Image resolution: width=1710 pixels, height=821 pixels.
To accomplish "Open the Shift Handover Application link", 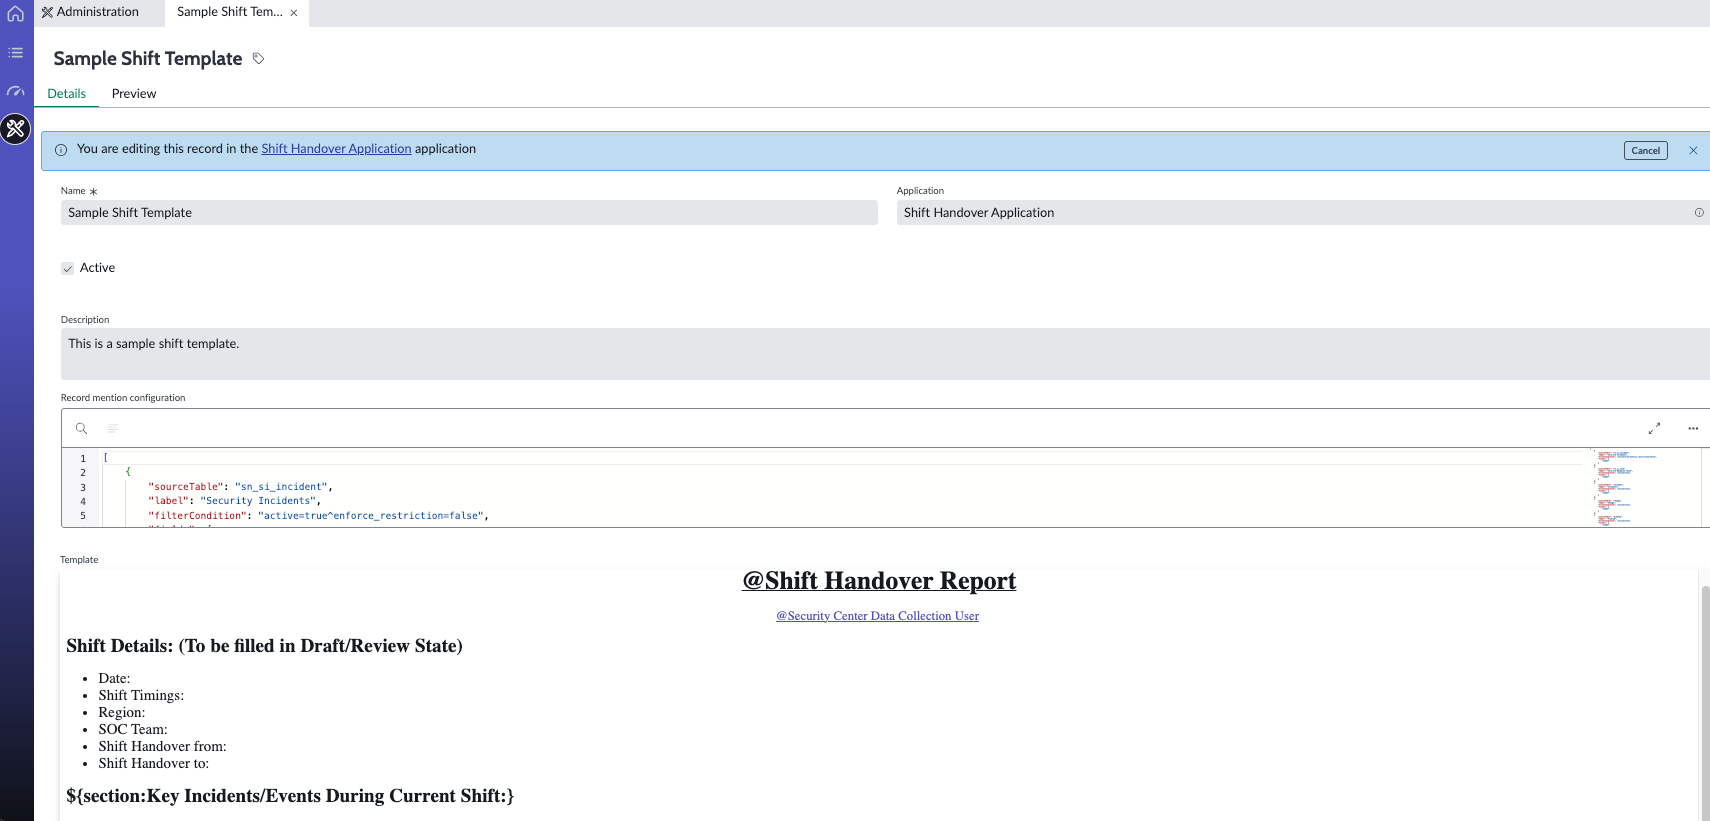I will (336, 149).
